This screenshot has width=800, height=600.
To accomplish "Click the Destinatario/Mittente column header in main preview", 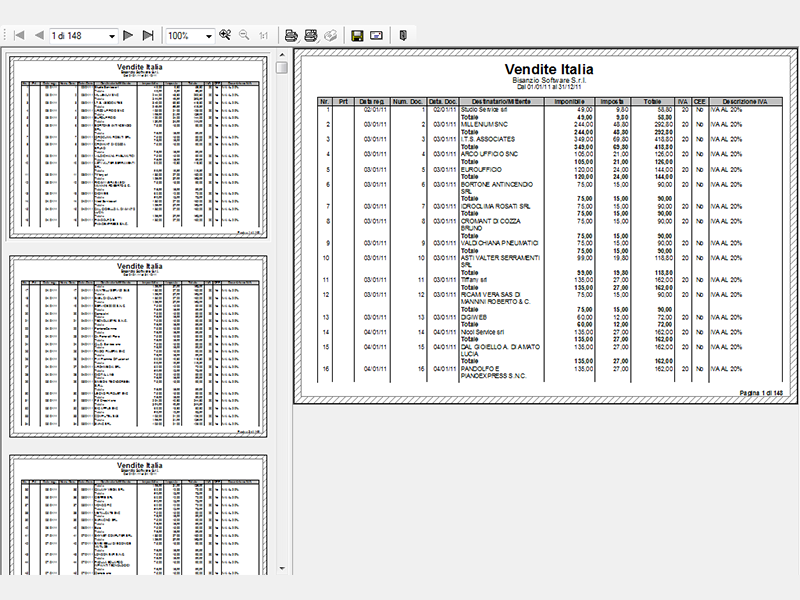I will 501,102.
